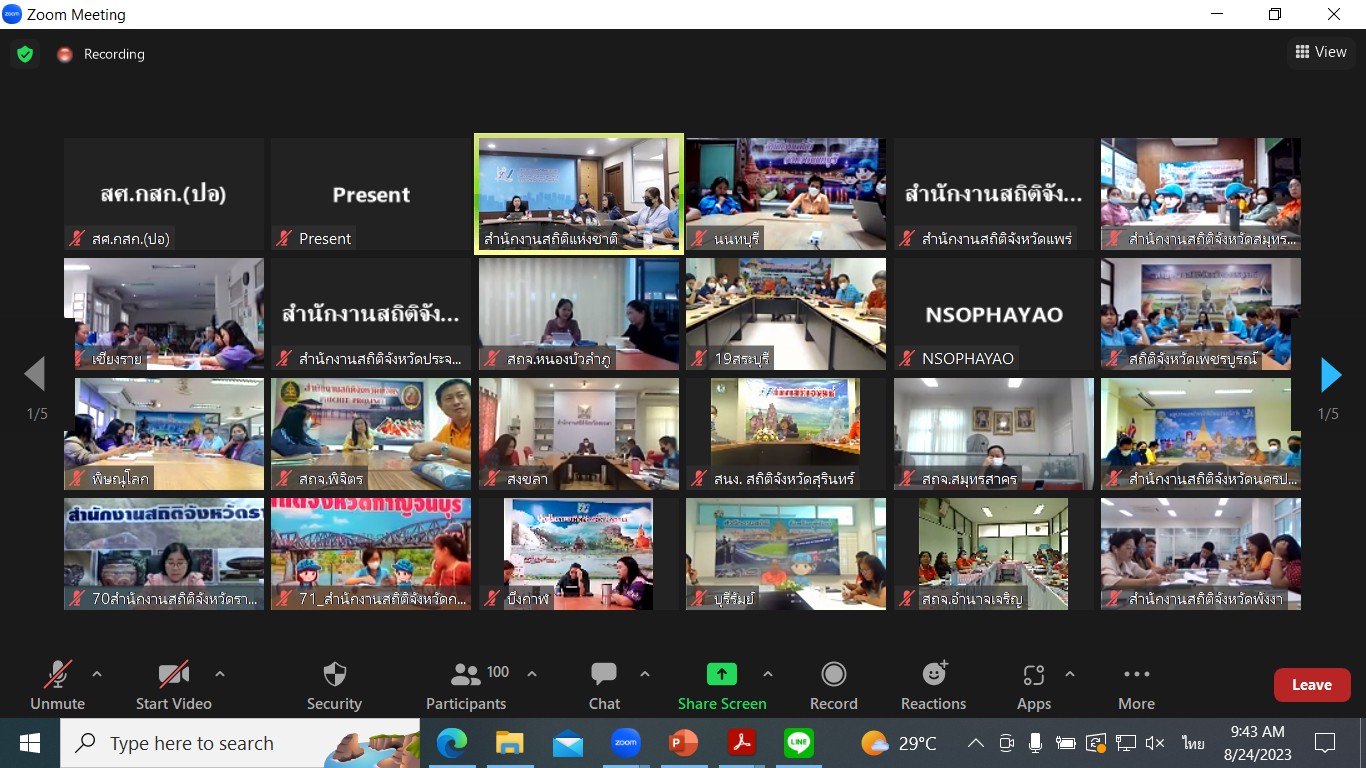
Task: Unmute the microphone
Action: coord(58,685)
